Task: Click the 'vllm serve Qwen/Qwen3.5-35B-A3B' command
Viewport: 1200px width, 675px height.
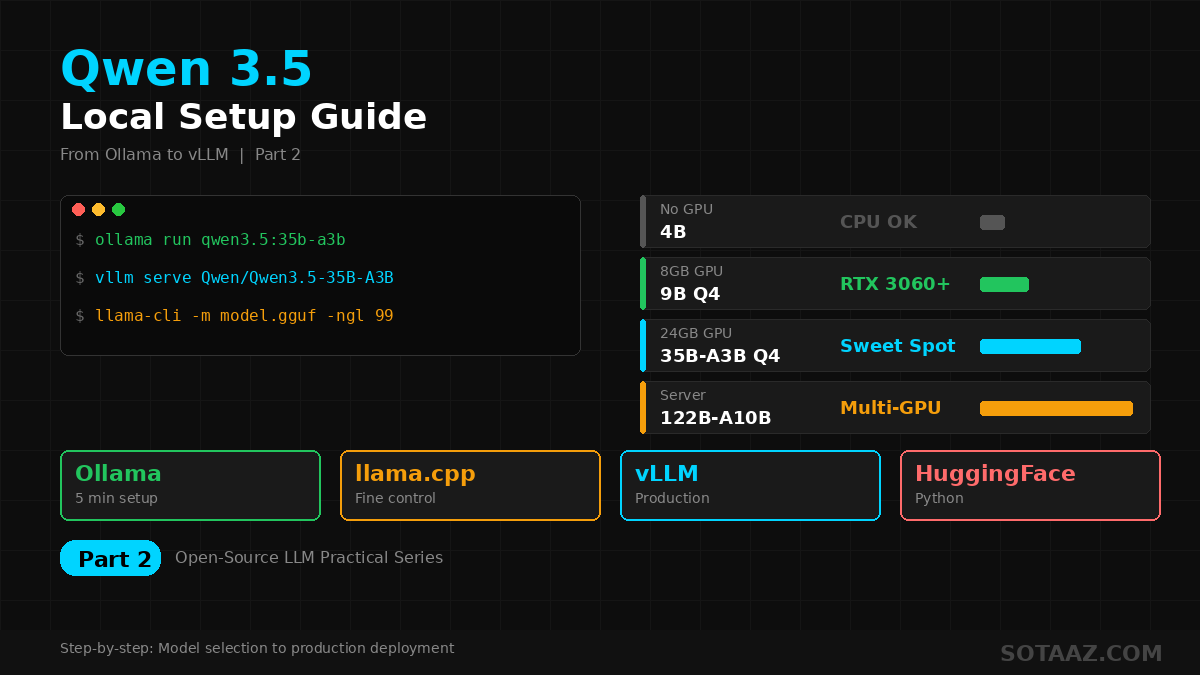Action: (244, 278)
